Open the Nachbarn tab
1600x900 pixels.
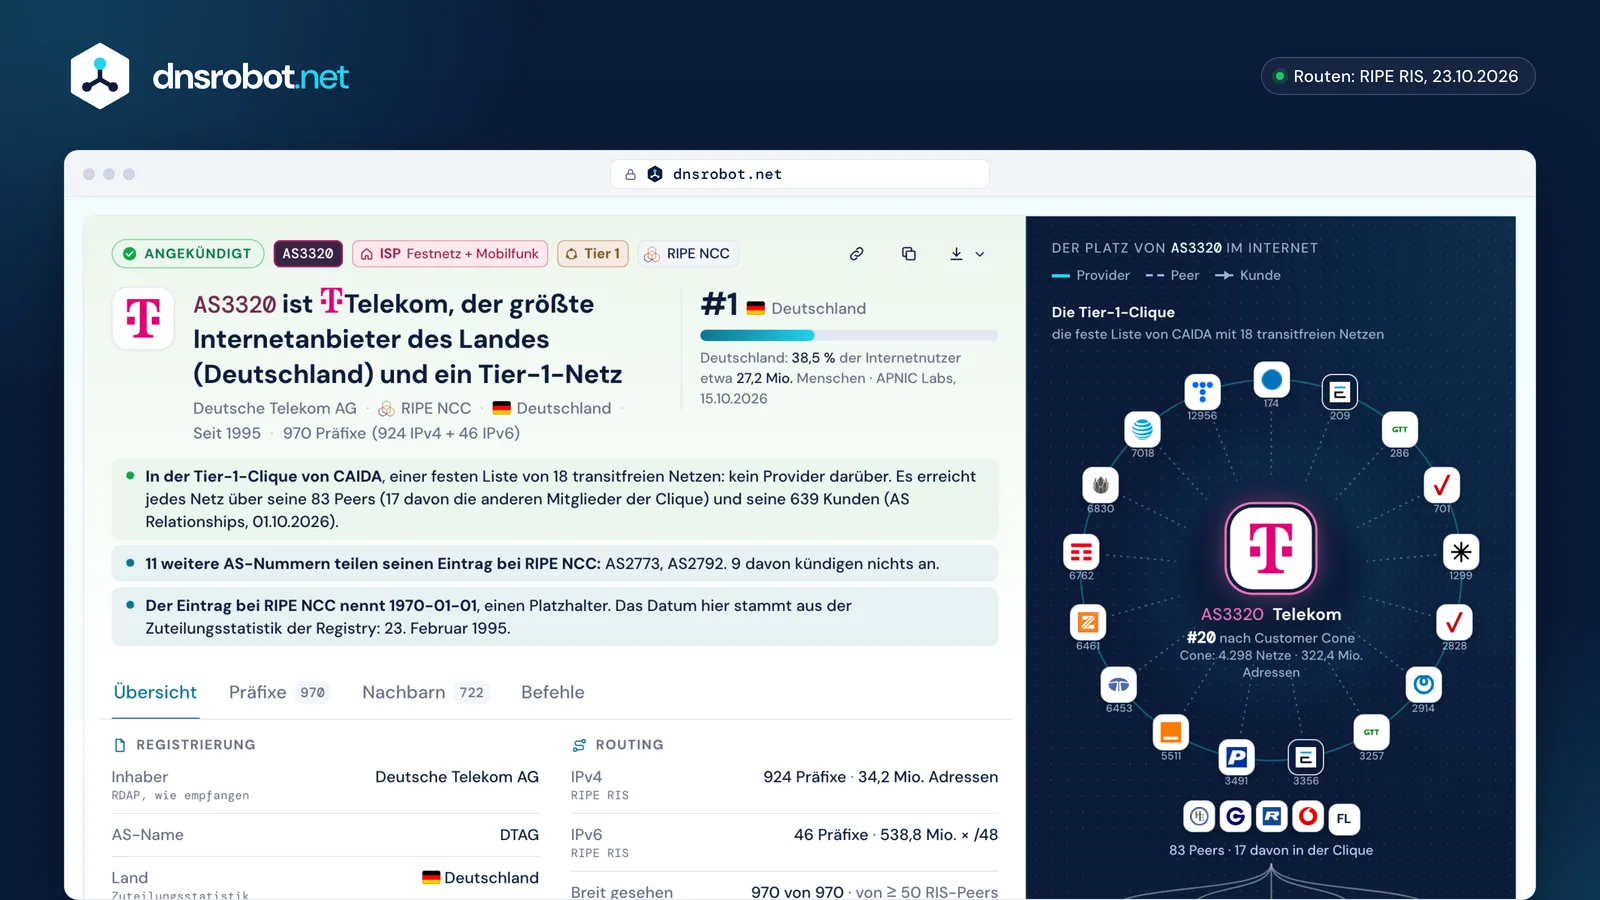click(426, 692)
